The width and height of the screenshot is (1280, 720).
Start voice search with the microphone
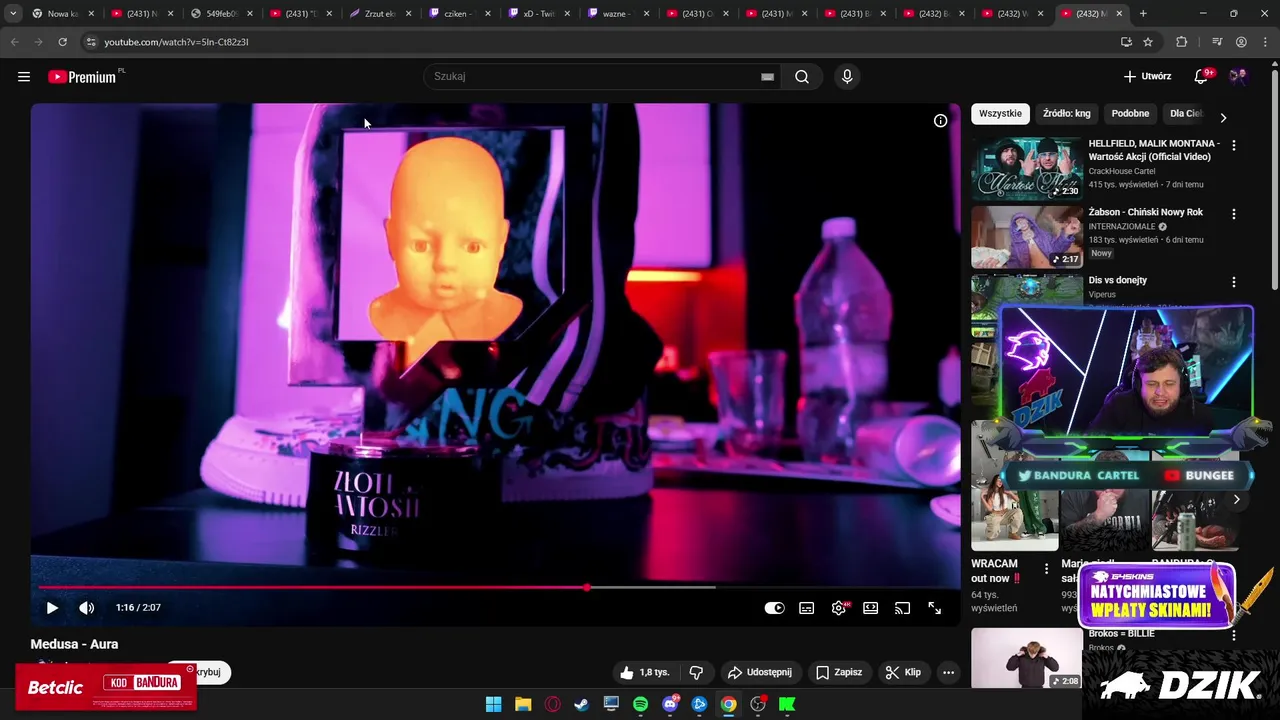847,77
